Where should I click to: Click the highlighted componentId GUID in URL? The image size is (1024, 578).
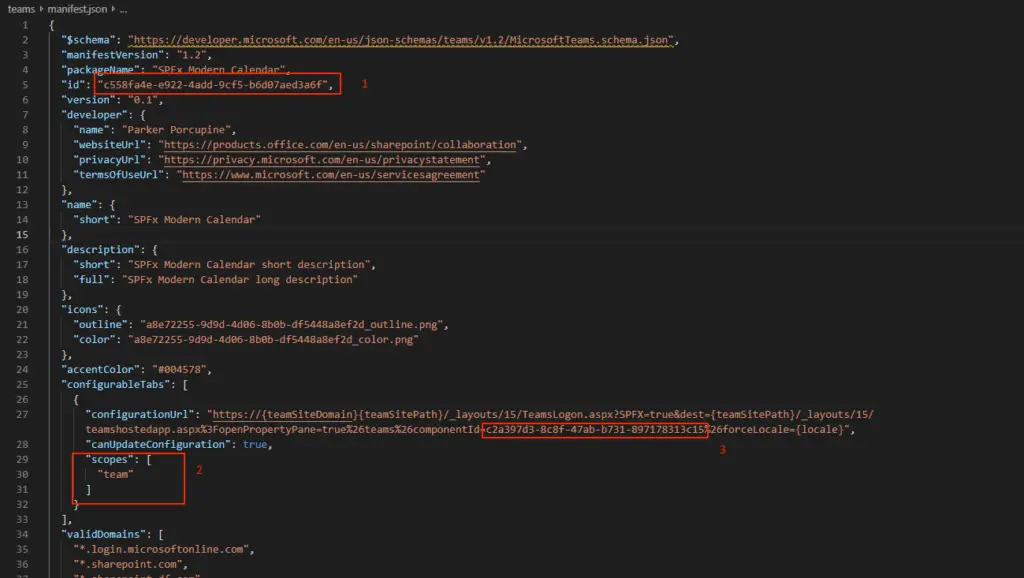click(x=594, y=430)
